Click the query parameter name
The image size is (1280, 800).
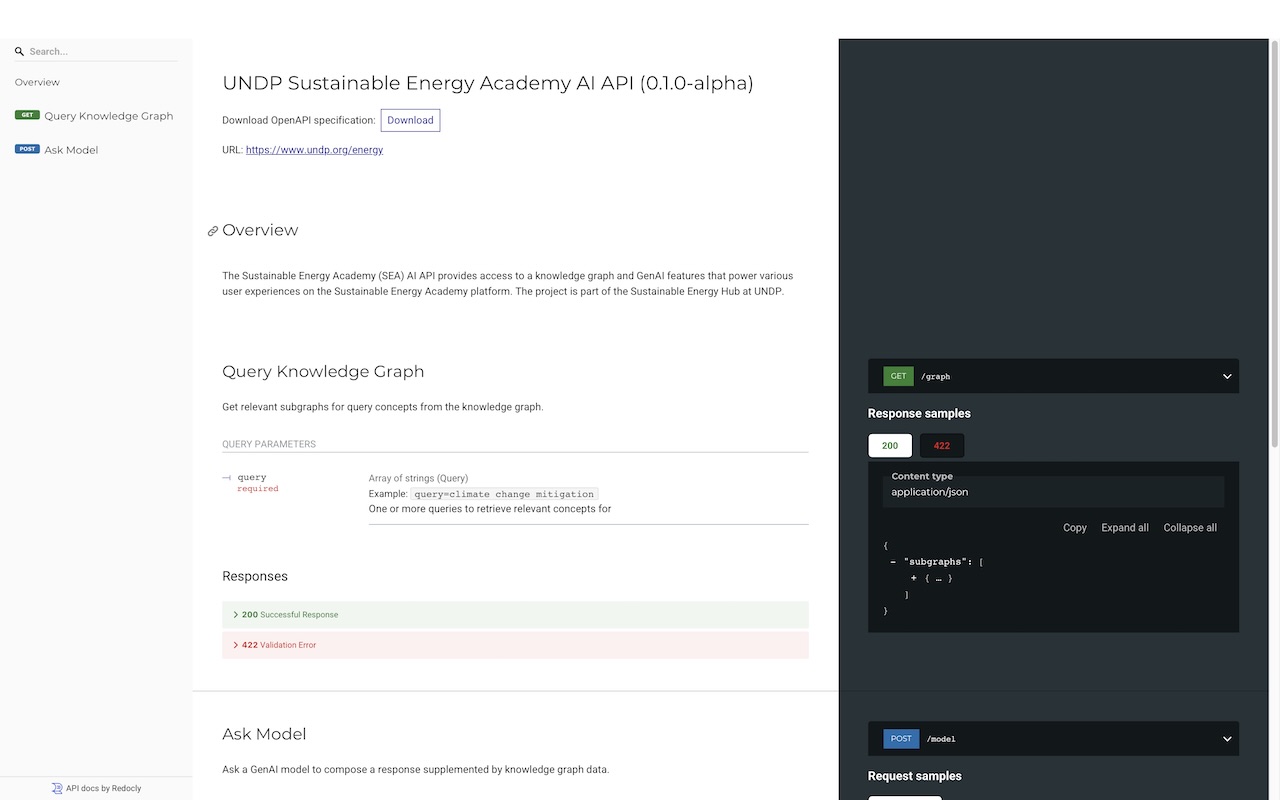click(x=252, y=478)
